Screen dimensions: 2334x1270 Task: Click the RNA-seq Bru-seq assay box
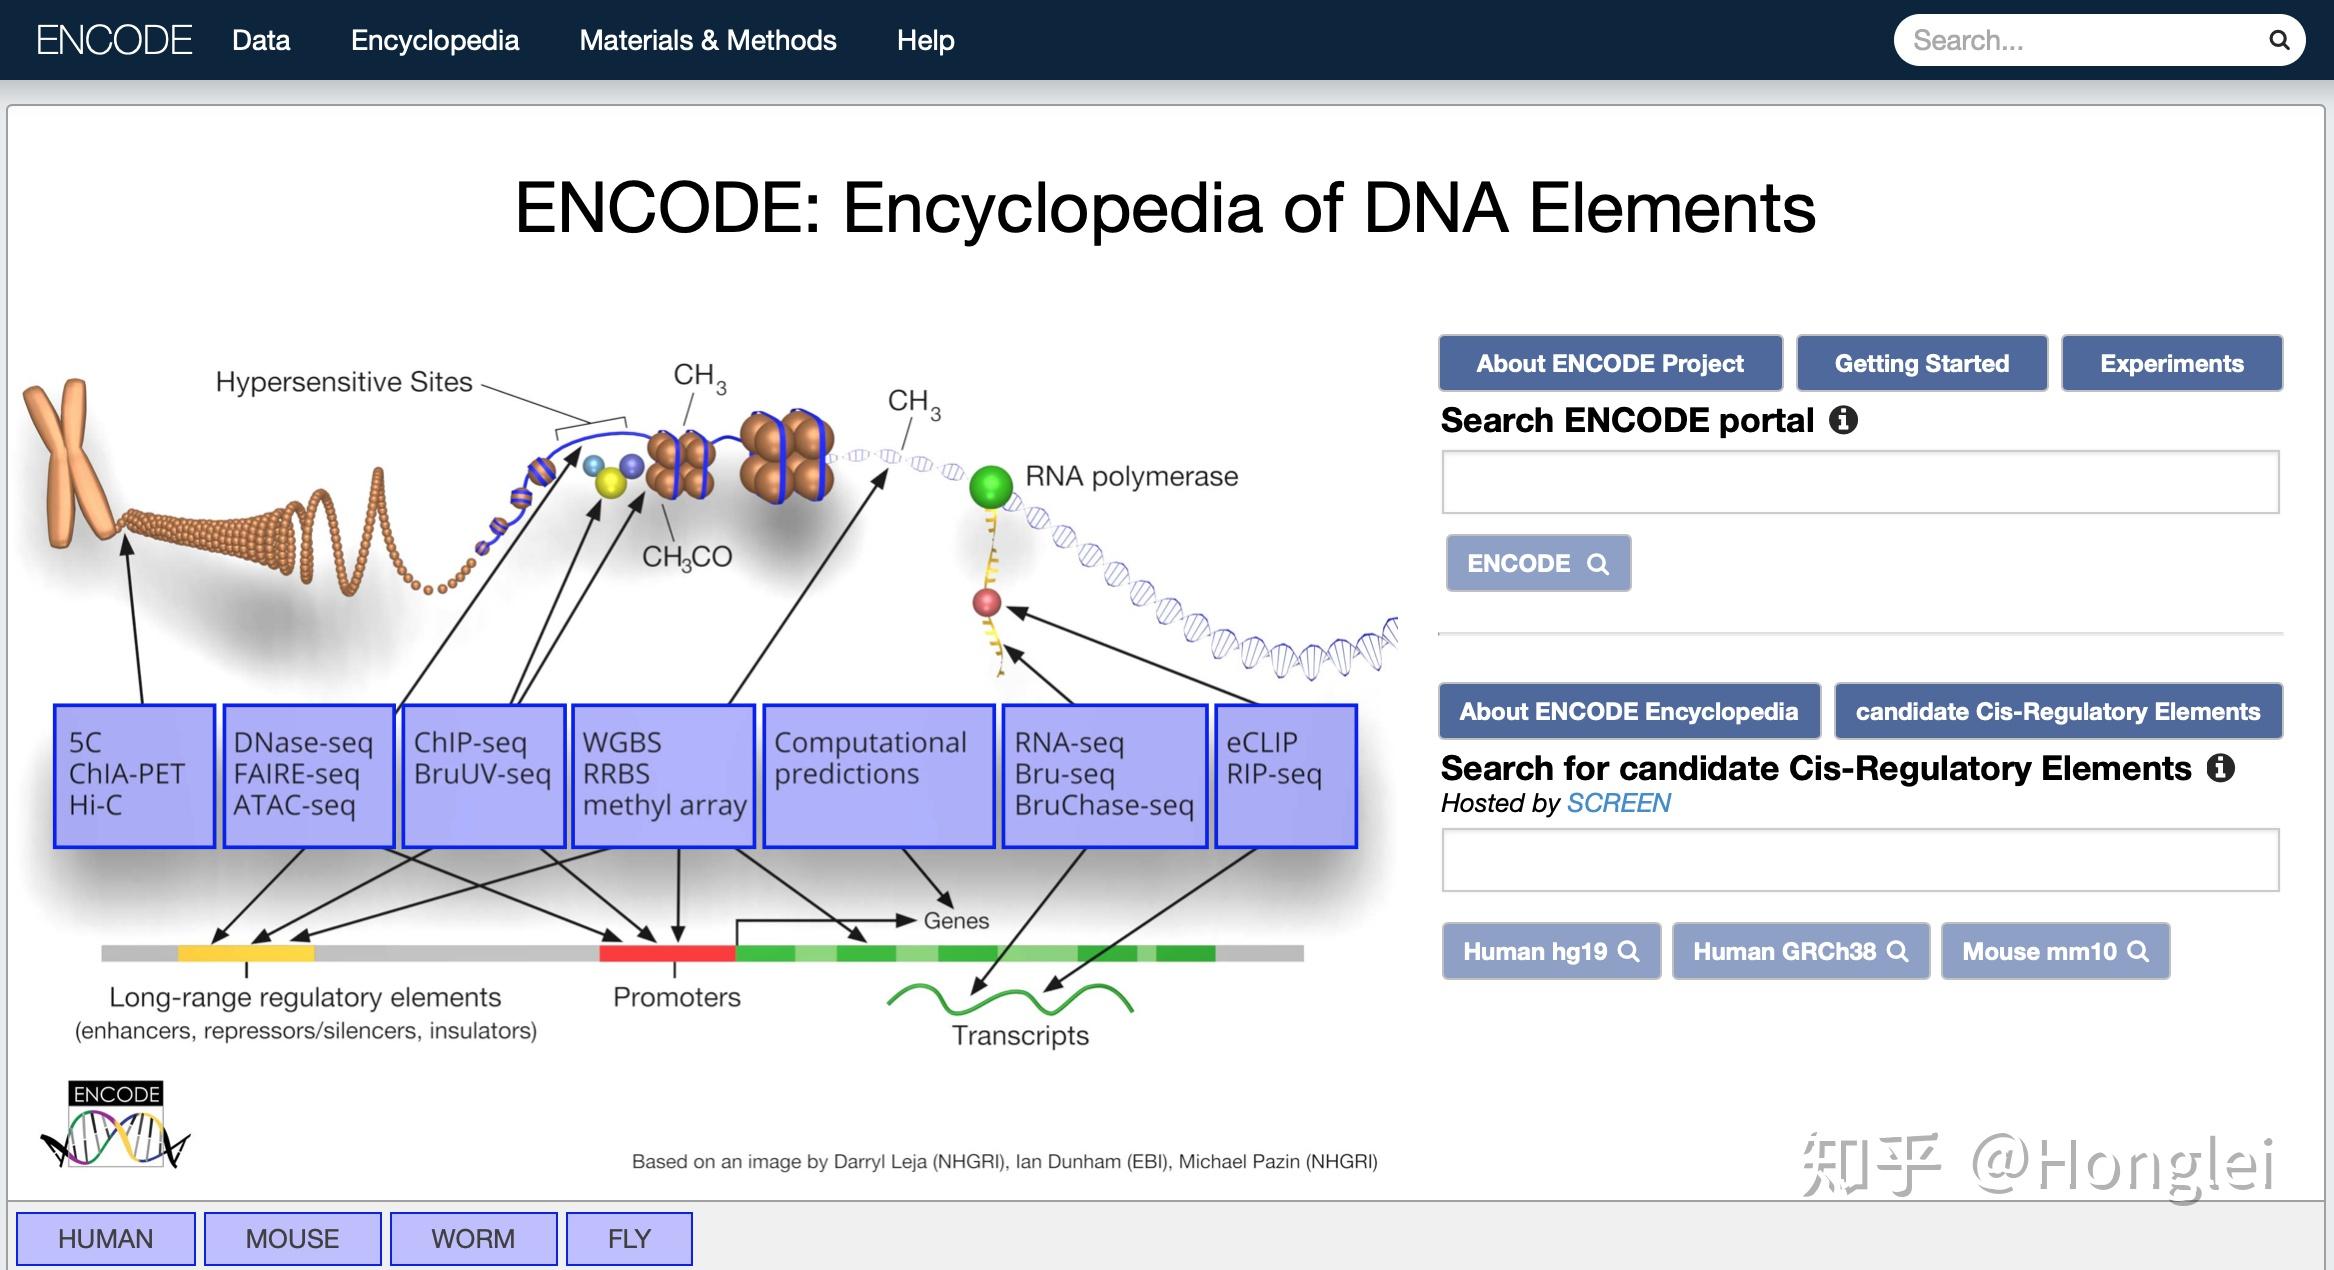click(1104, 776)
